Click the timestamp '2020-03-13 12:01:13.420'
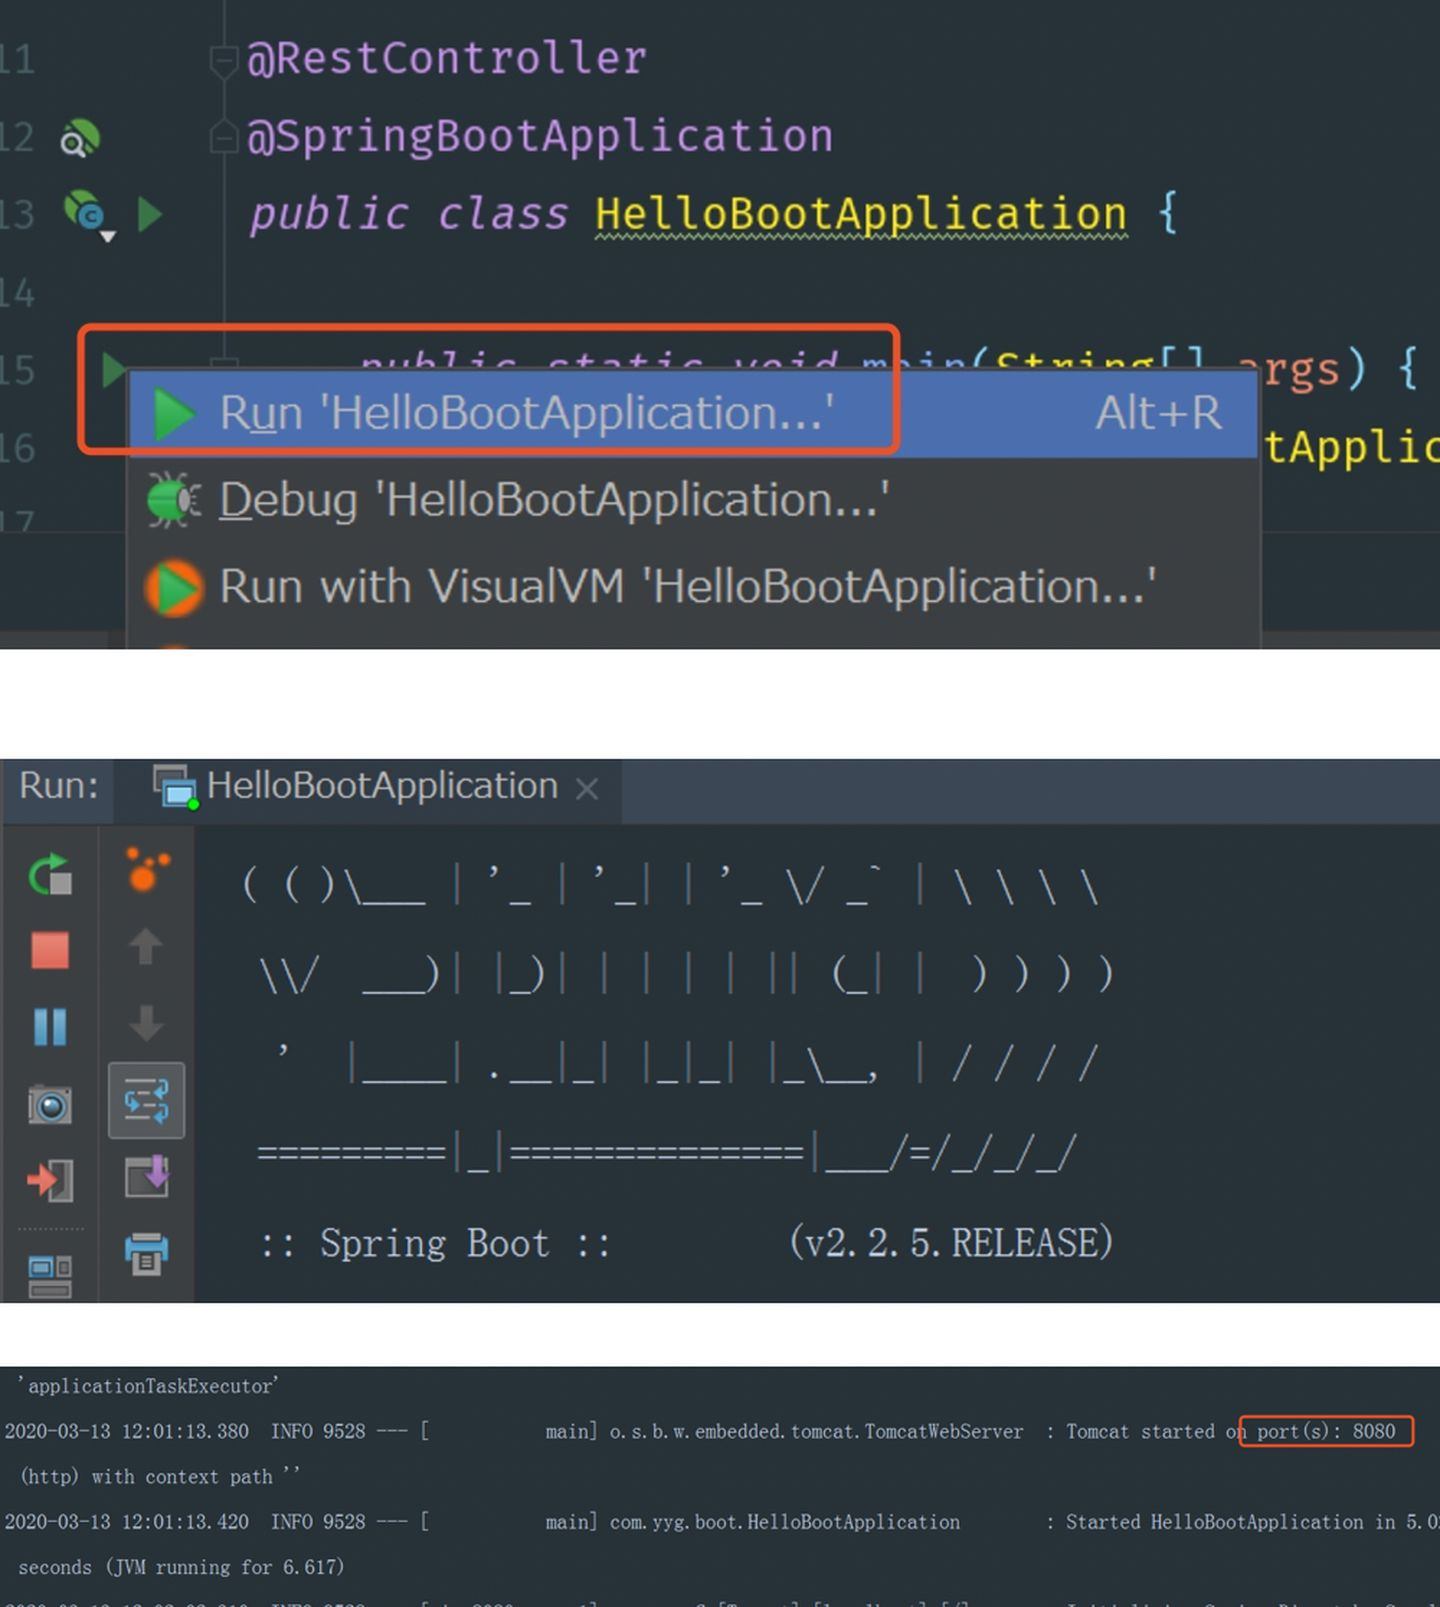The height and width of the screenshot is (1607, 1440). pos(127,1522)
